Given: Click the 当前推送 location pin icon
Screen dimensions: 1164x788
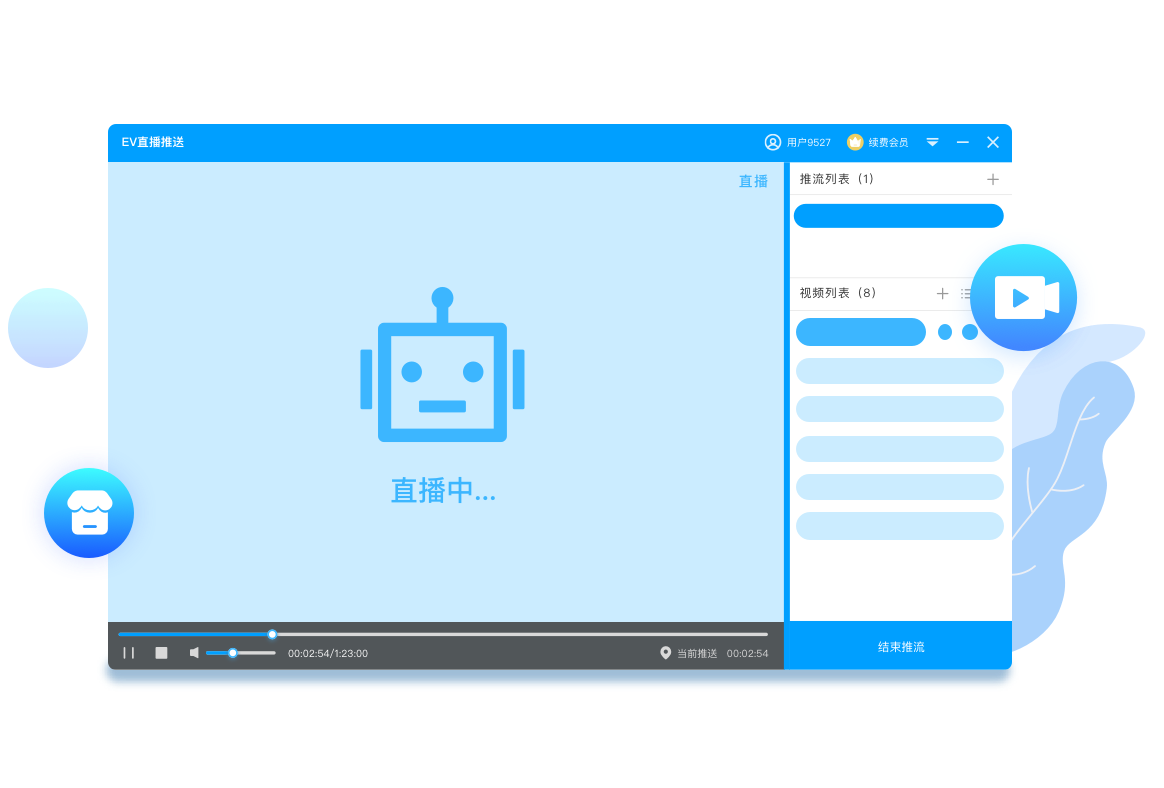Looking at the screenshot, I should 666,653.
